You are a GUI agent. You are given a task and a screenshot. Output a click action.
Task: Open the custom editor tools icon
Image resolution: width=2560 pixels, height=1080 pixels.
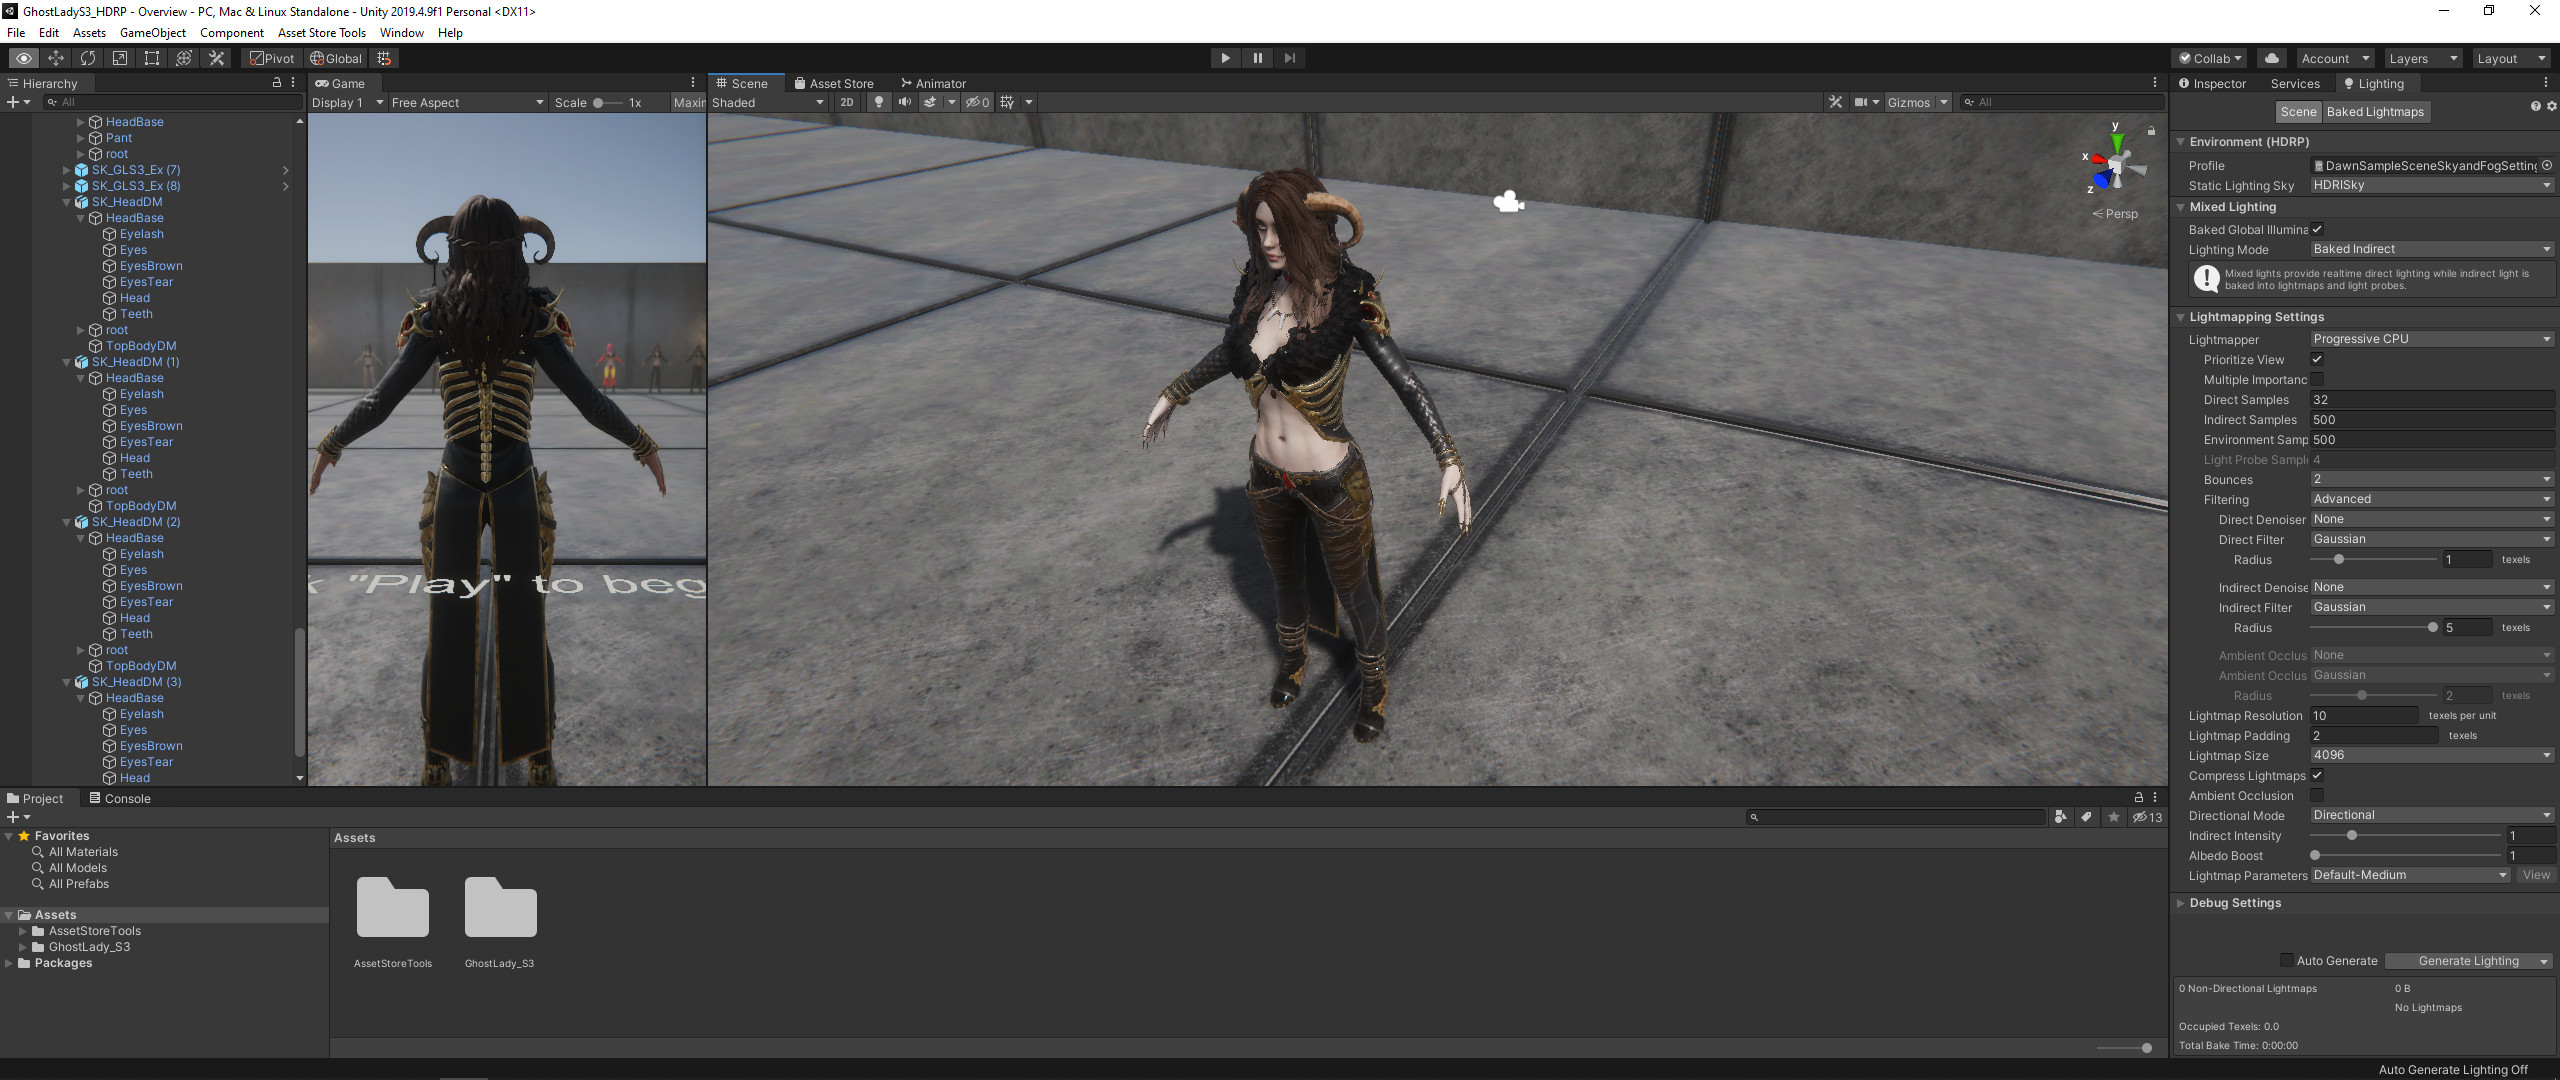coord(216,58)
